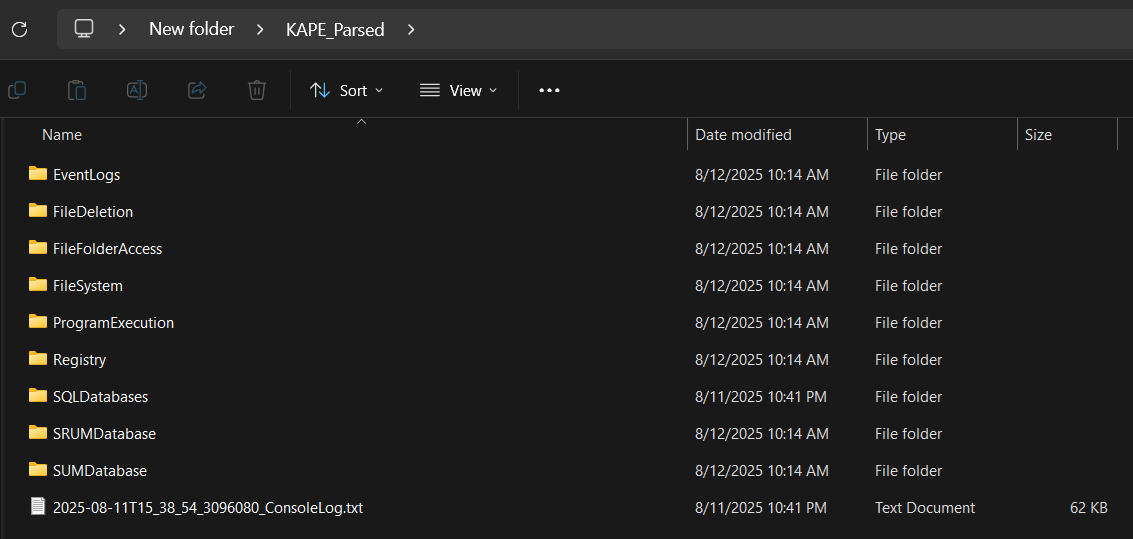Click the Paste clipboard icon
The height and width of the screenshot is (539, 1133).
tap(77, 90)
